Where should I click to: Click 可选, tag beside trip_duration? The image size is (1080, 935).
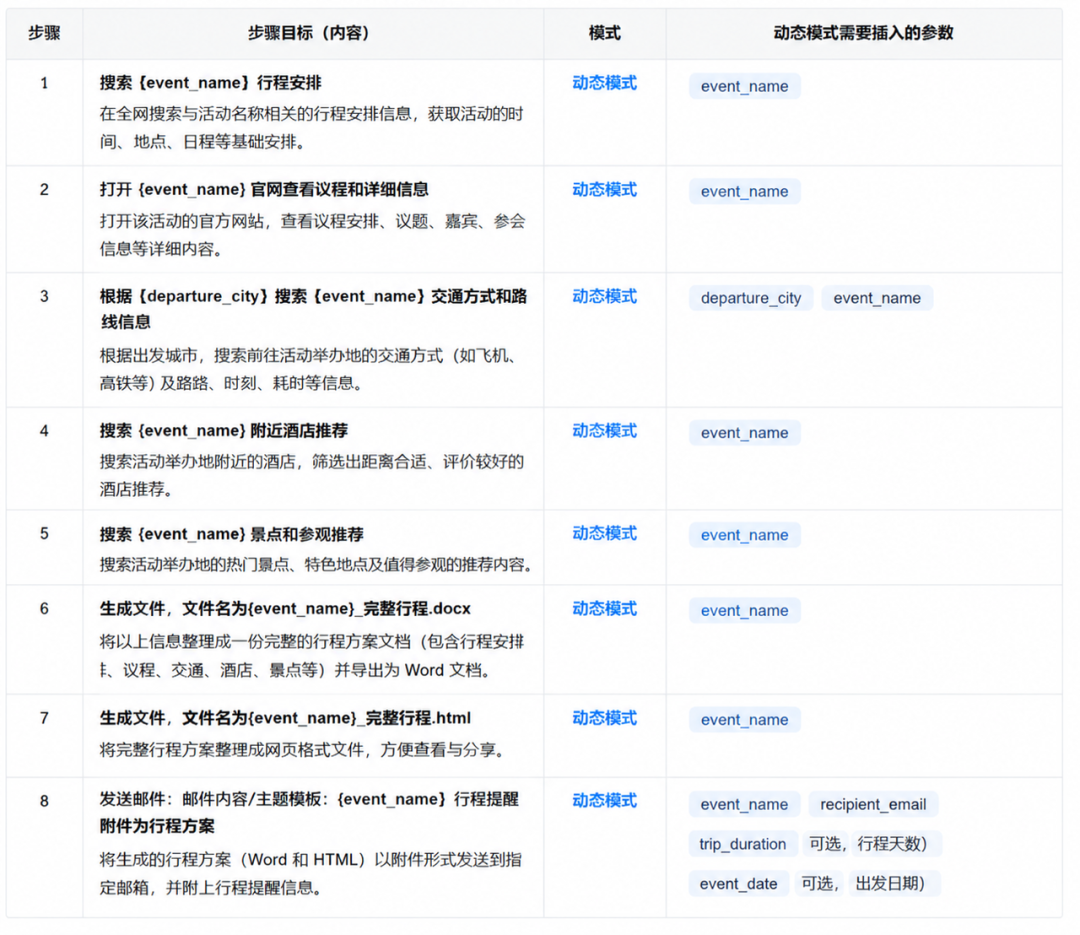coord(825,844)
